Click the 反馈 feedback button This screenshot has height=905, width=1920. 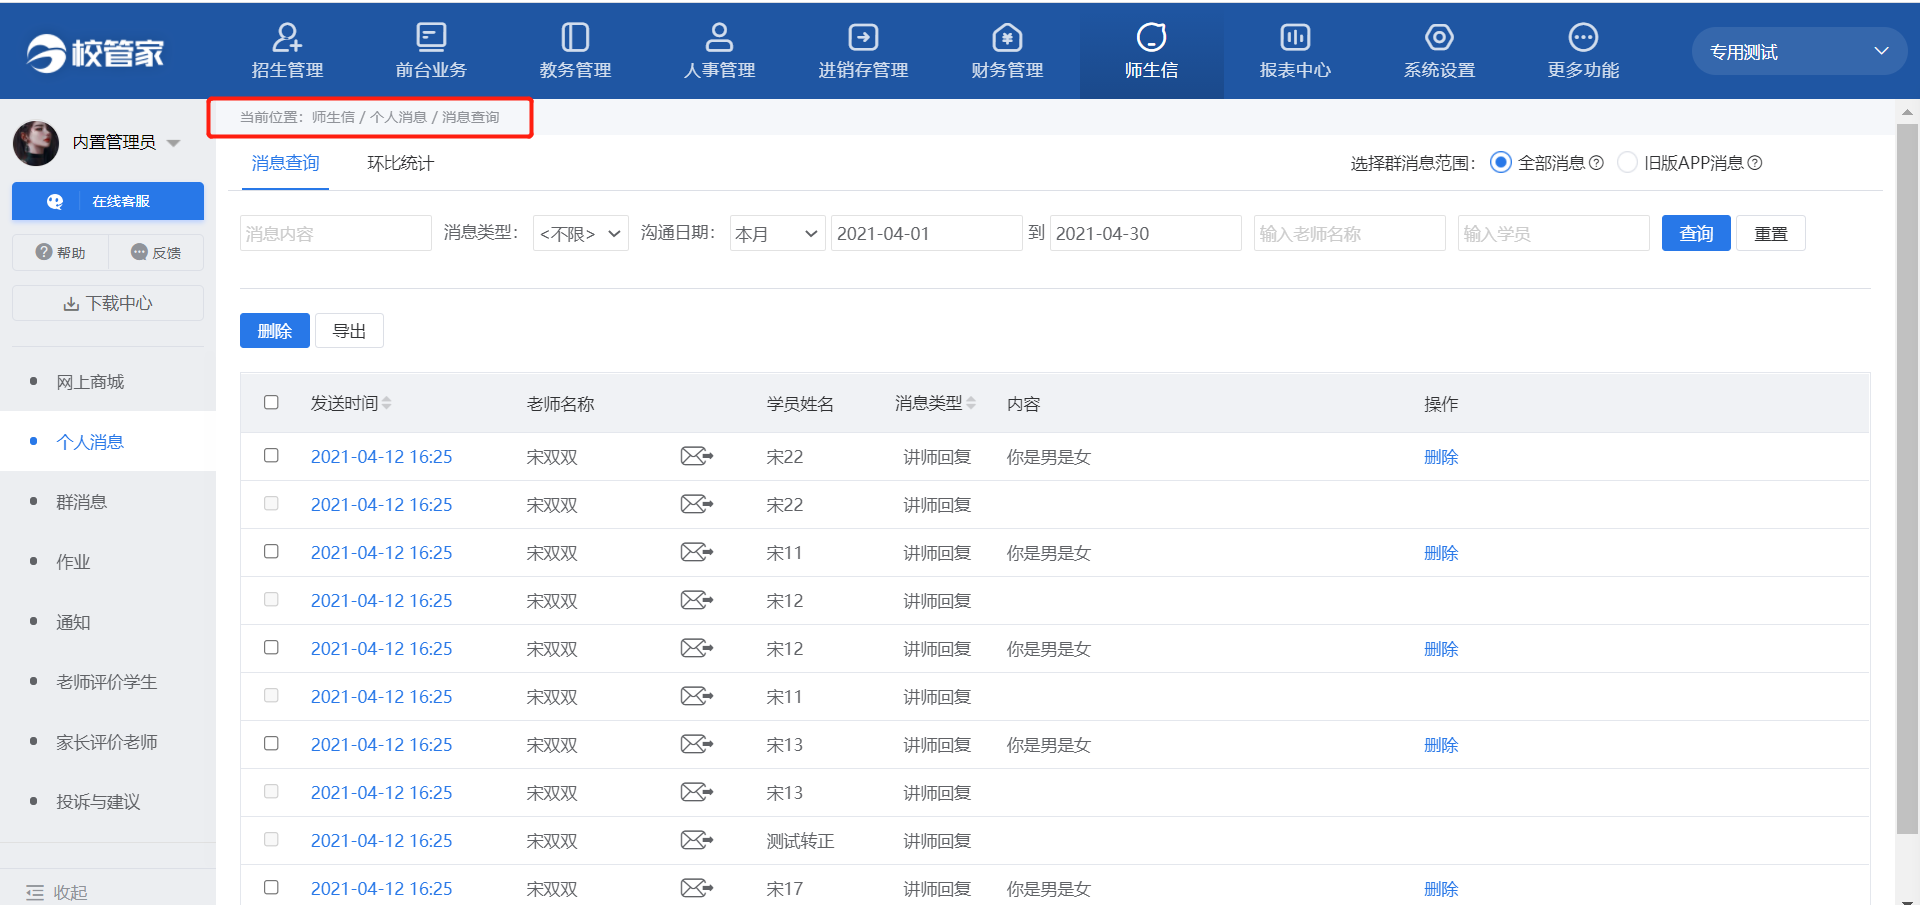coord(156,252)
